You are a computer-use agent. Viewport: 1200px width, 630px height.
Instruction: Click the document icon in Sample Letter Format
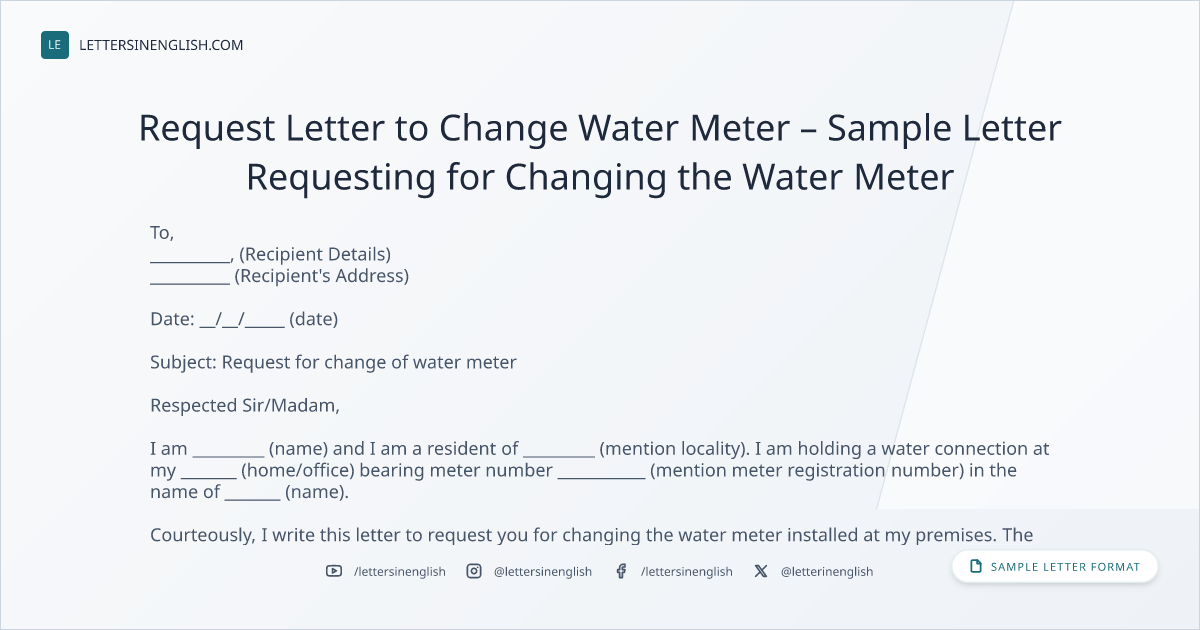pos(976,567)
